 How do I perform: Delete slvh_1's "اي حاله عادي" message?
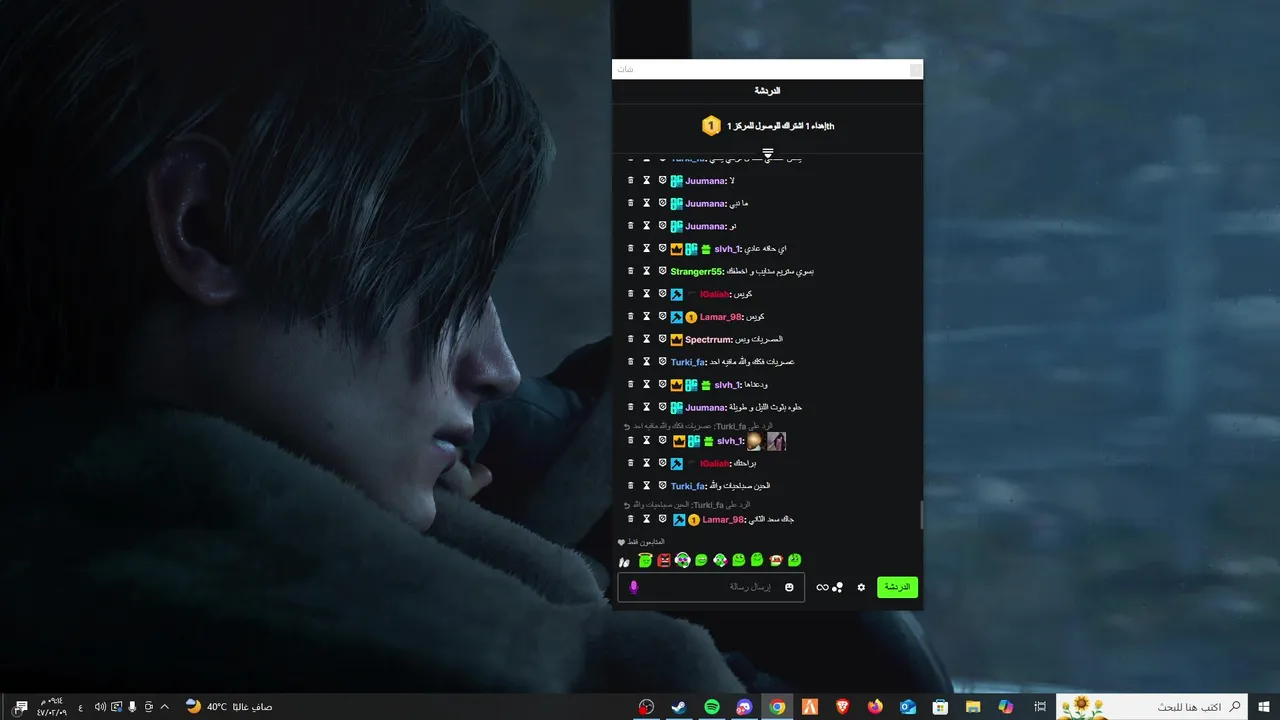[630, 249]
